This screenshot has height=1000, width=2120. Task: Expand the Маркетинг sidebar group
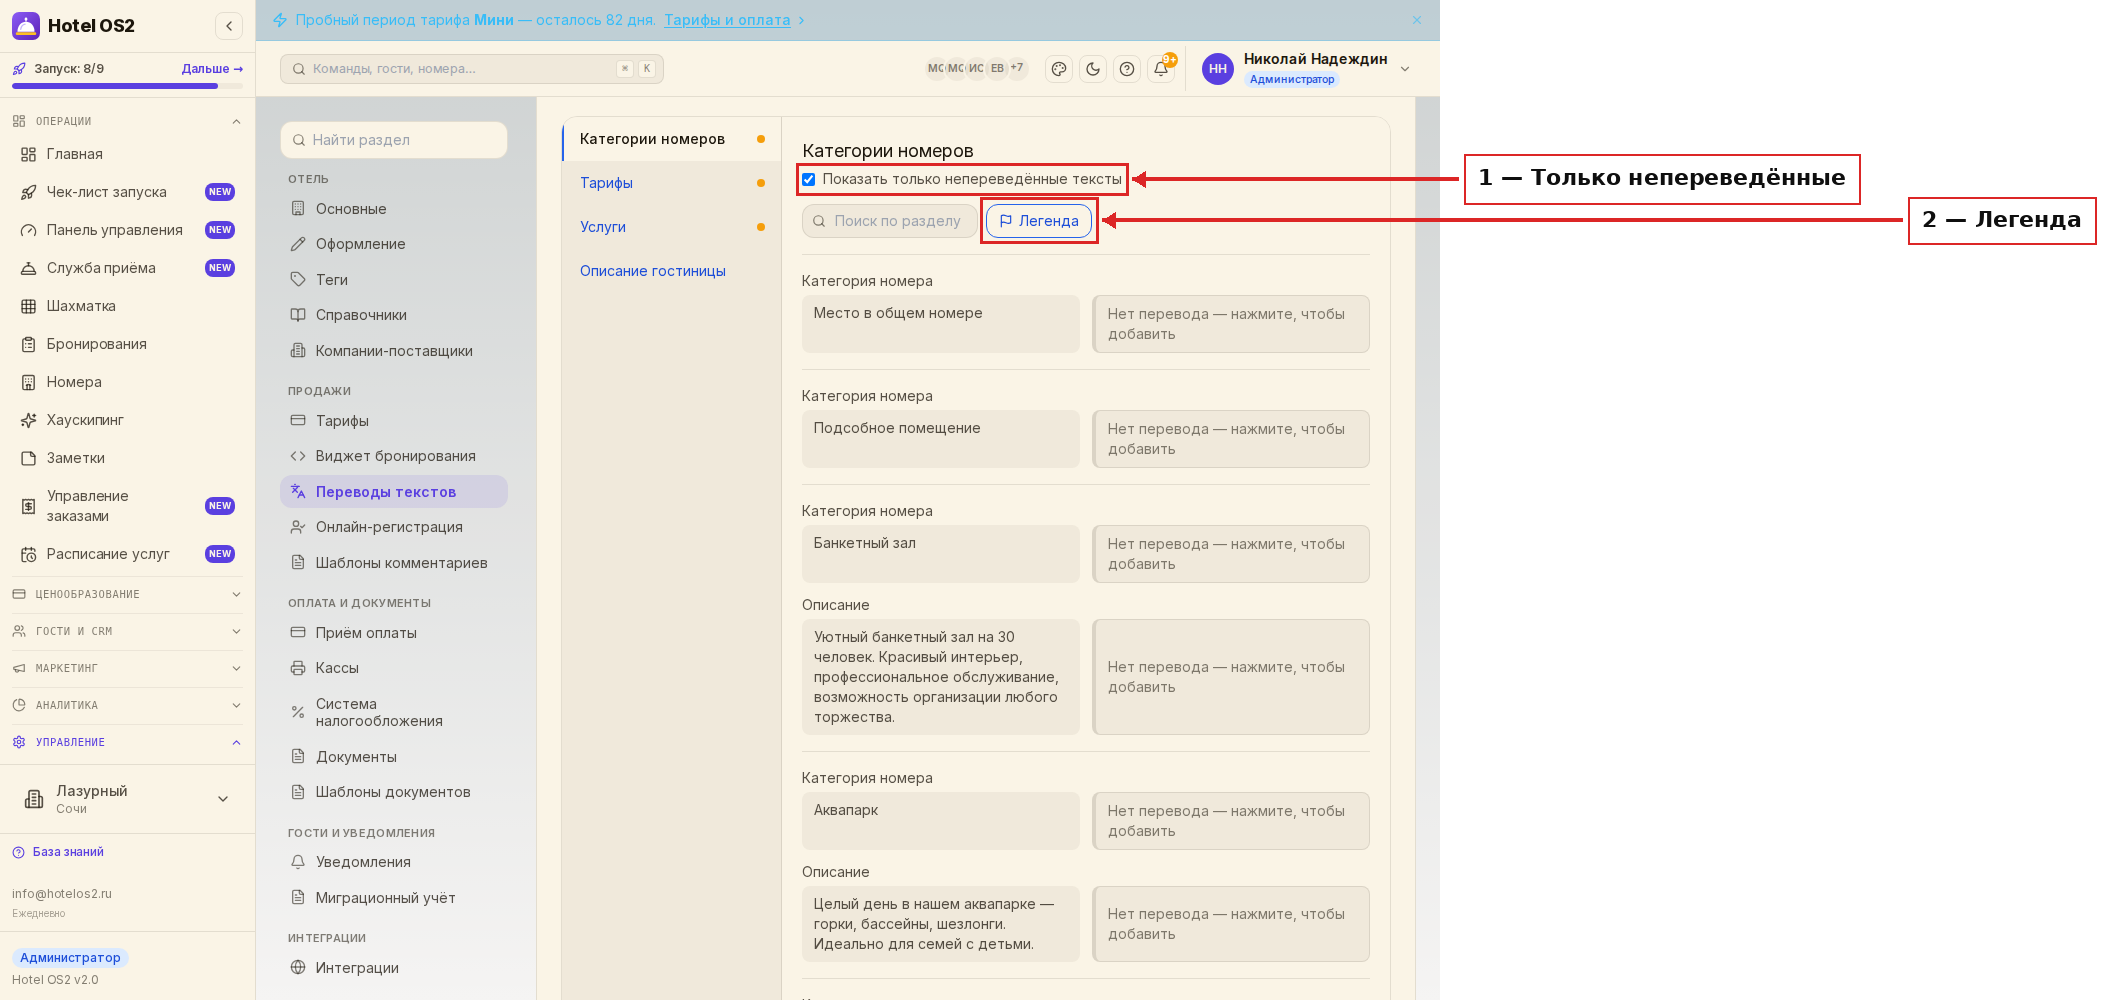pos(127,668)
